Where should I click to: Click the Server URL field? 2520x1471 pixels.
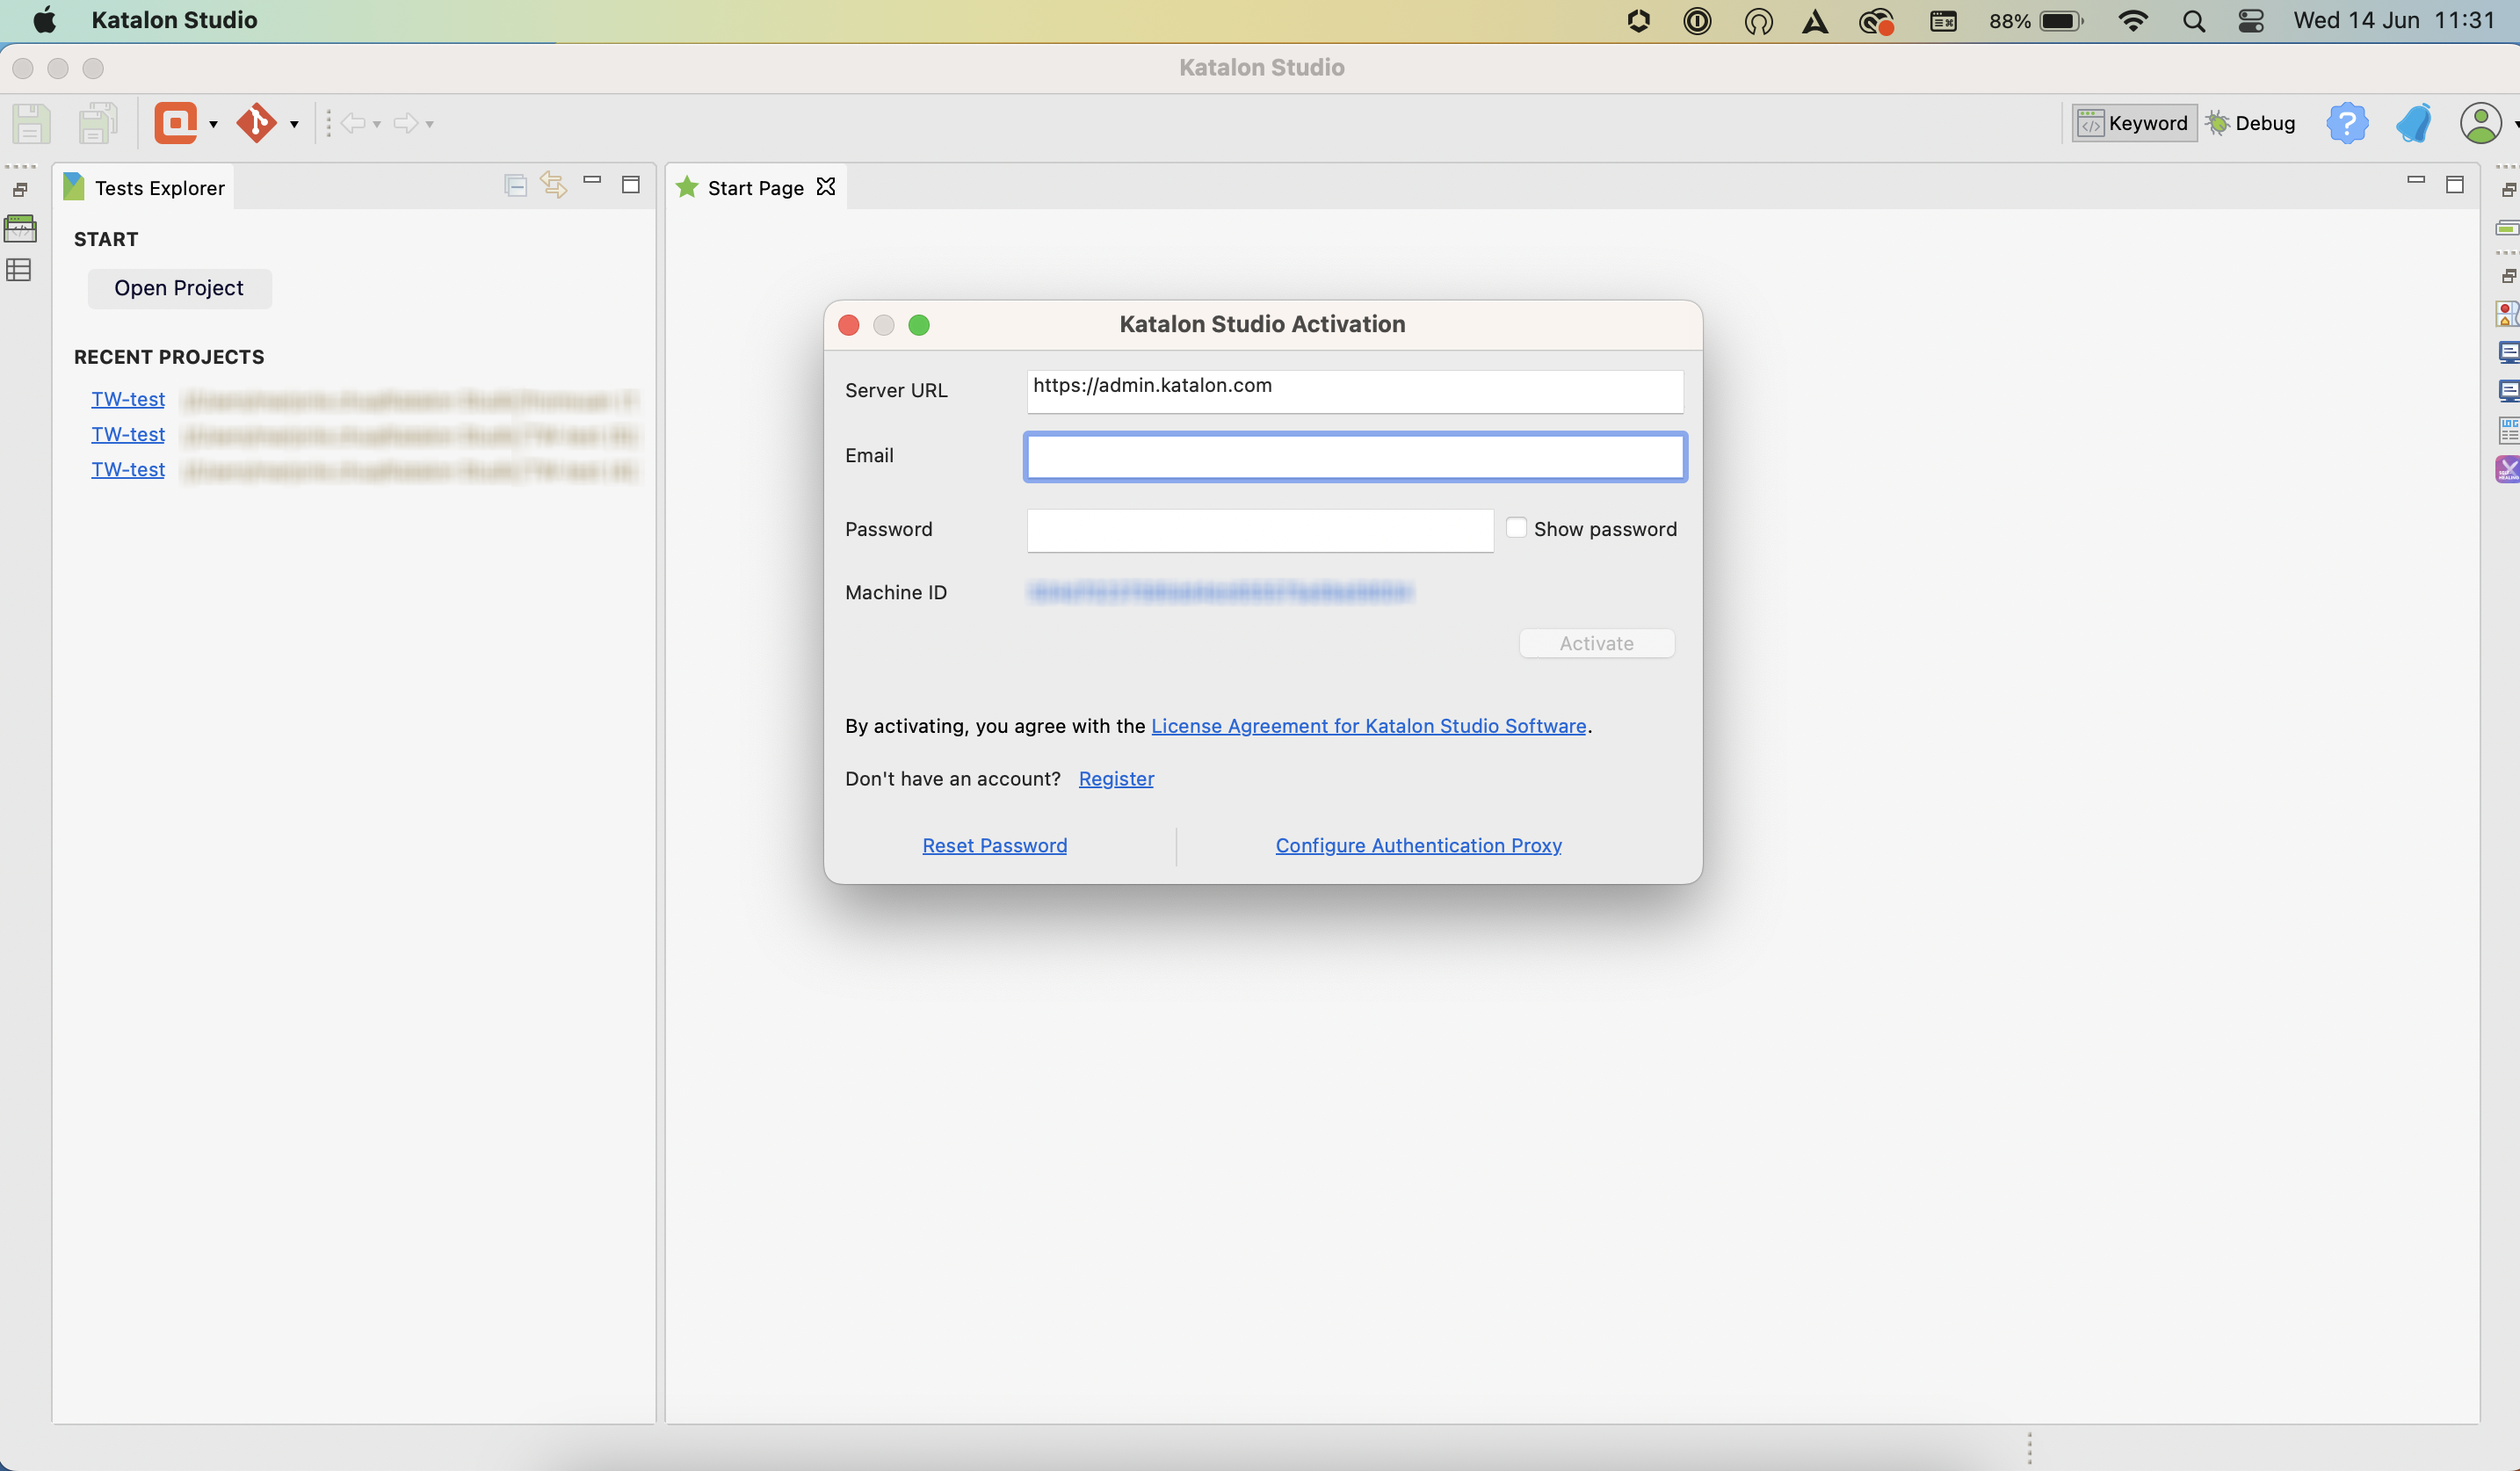click(x=1355, y=391)
